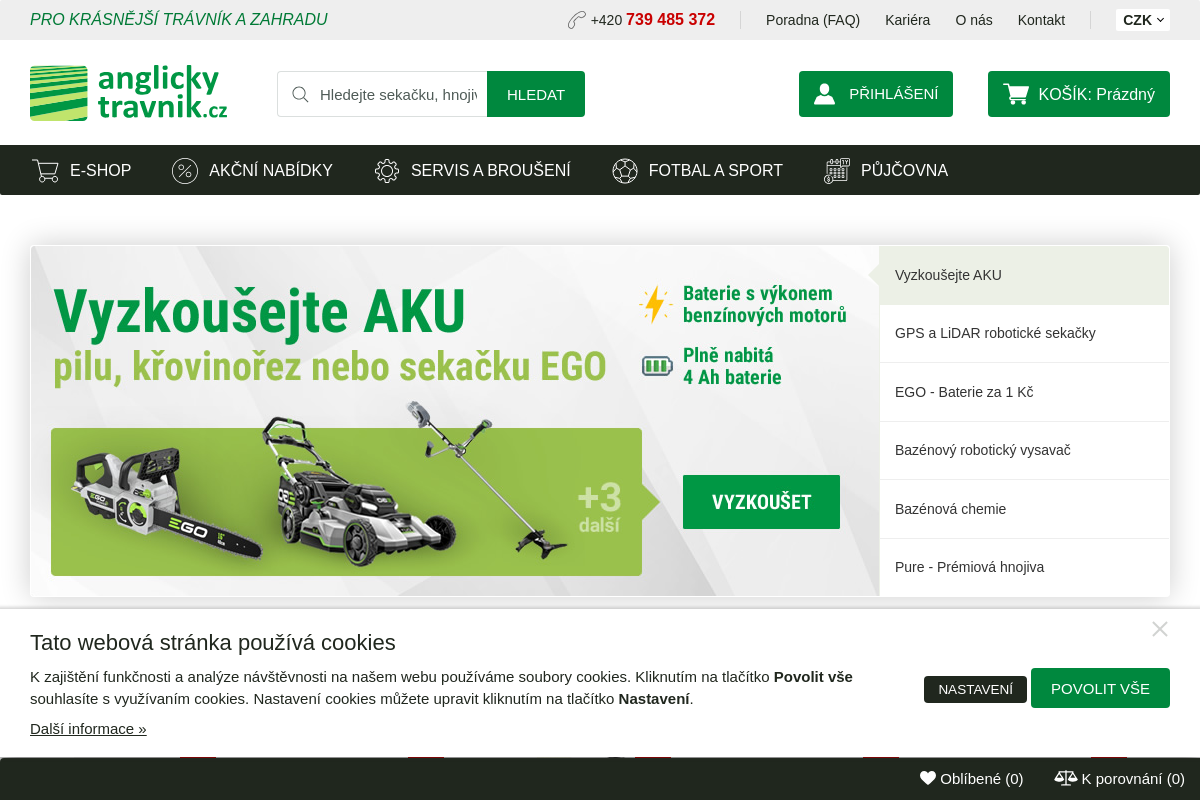Open the Další informace link

point(88,729)
